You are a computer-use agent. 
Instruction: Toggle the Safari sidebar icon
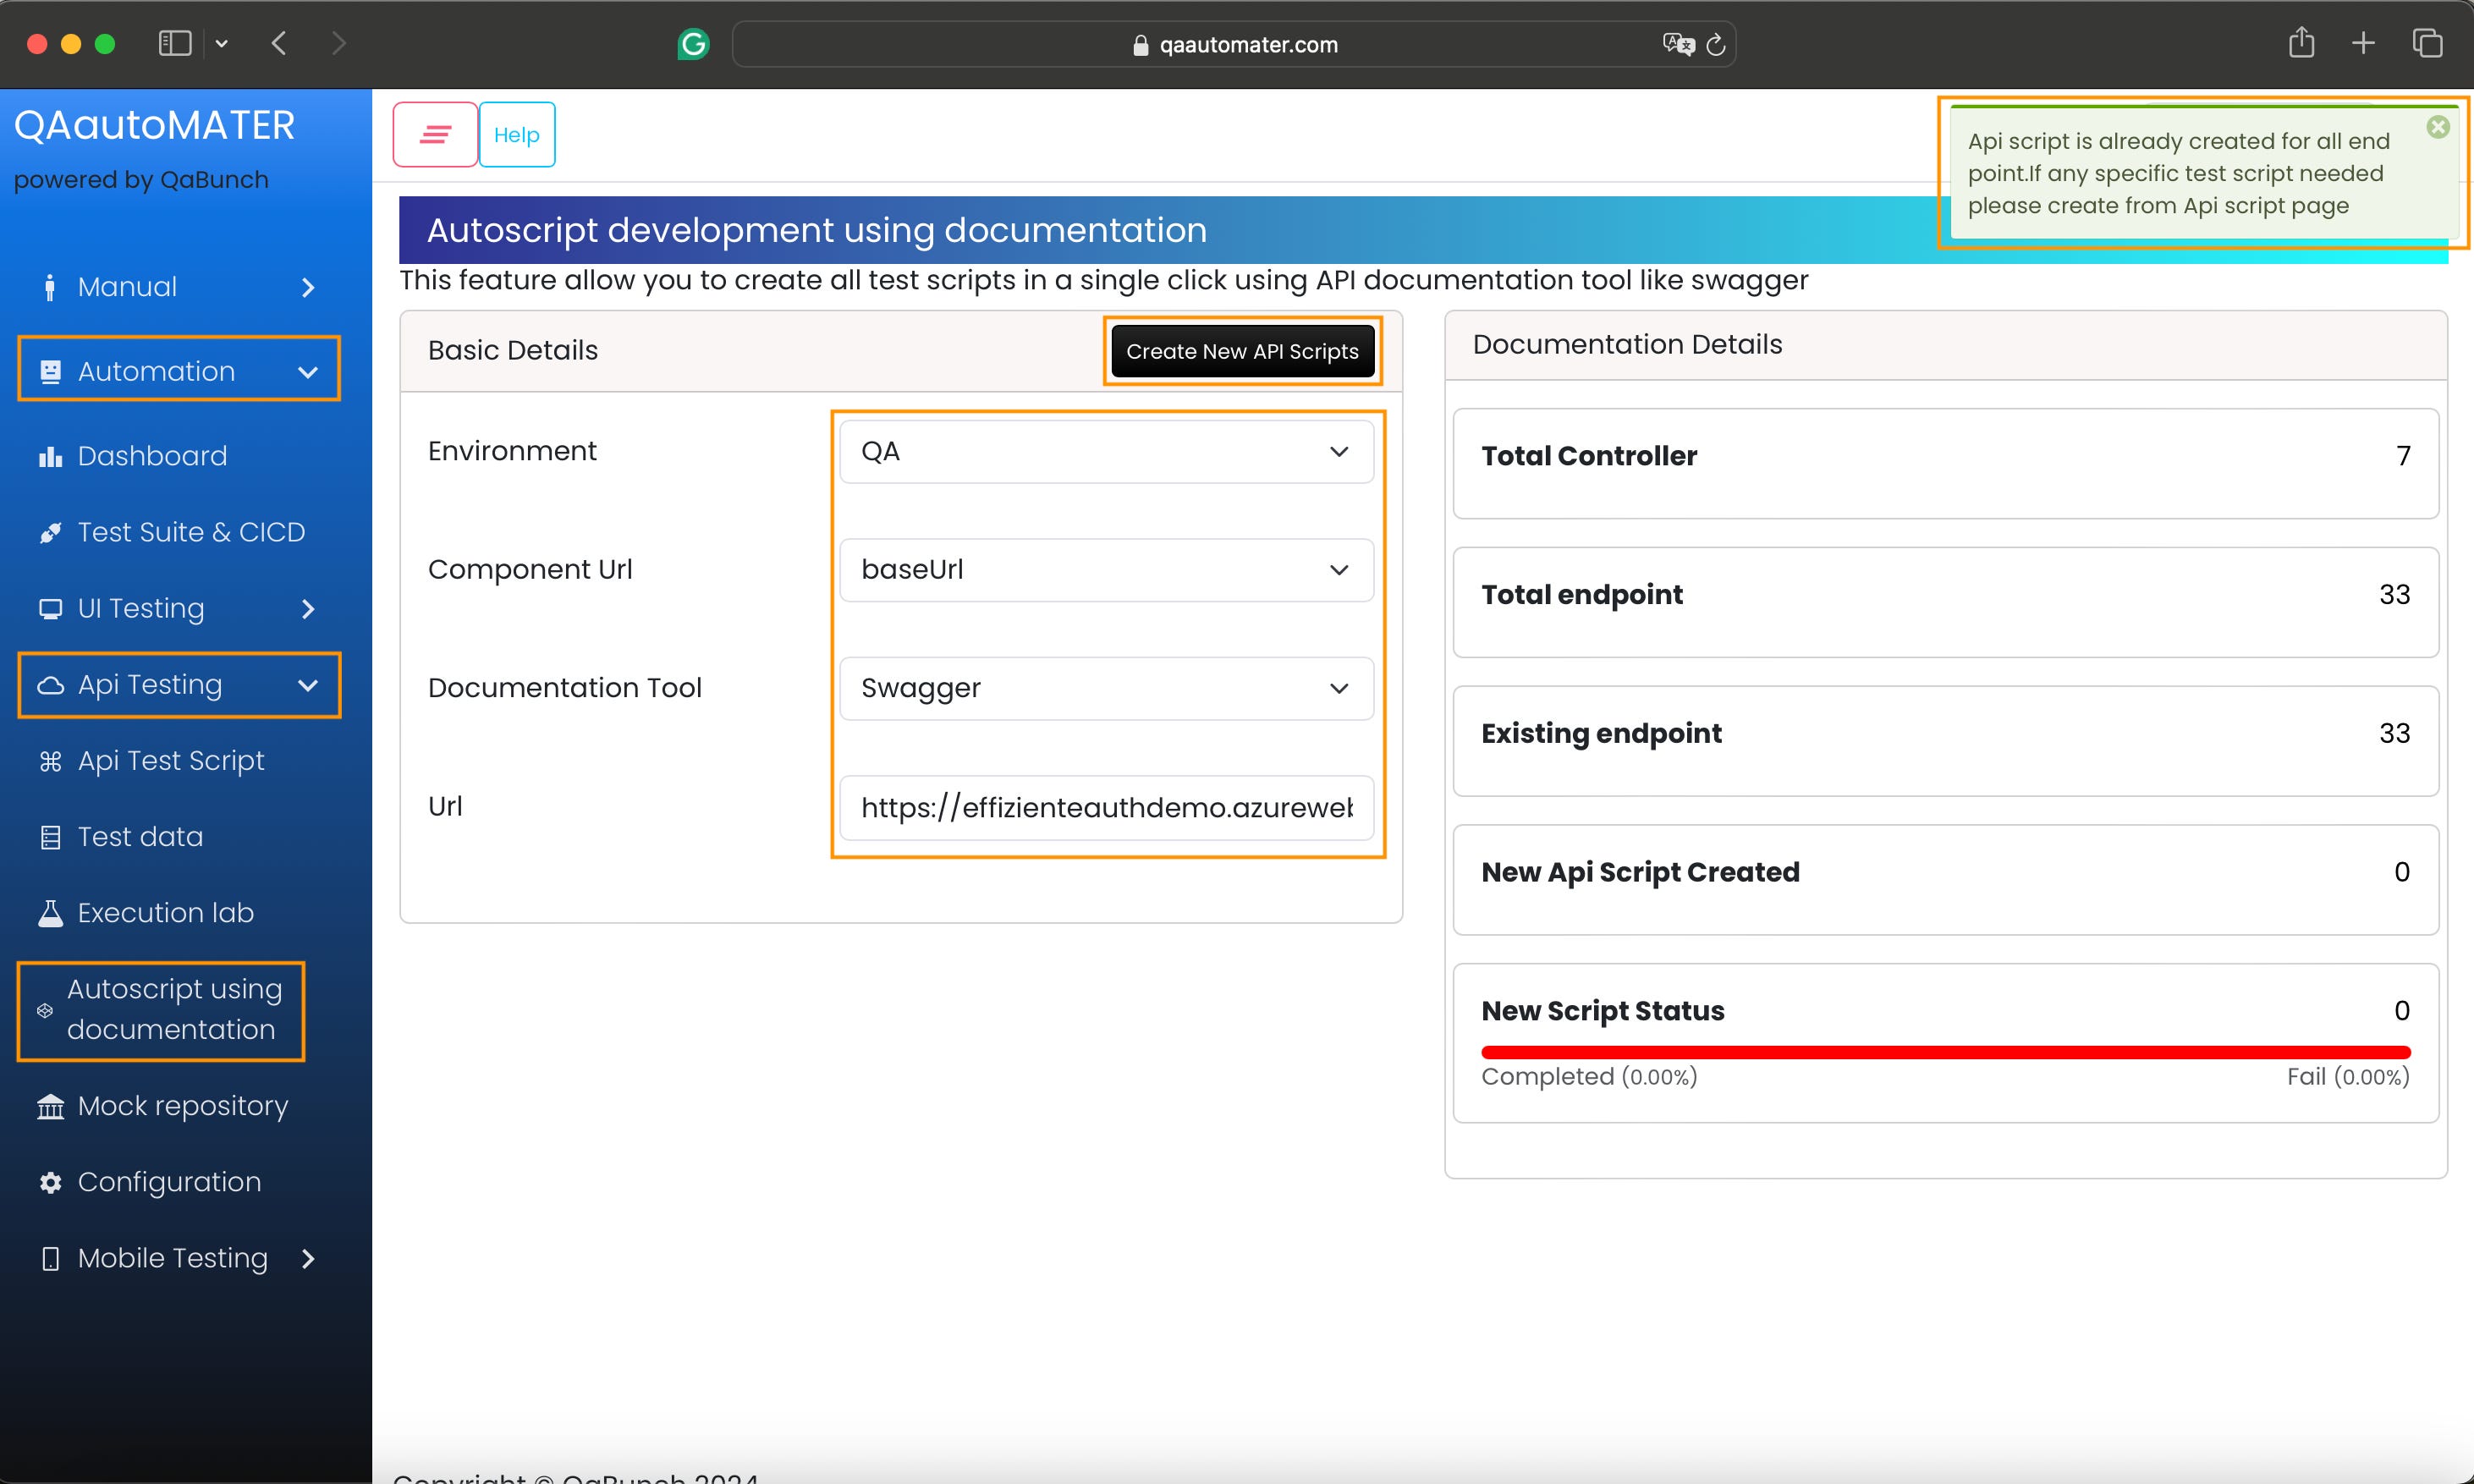coord(175,43)
